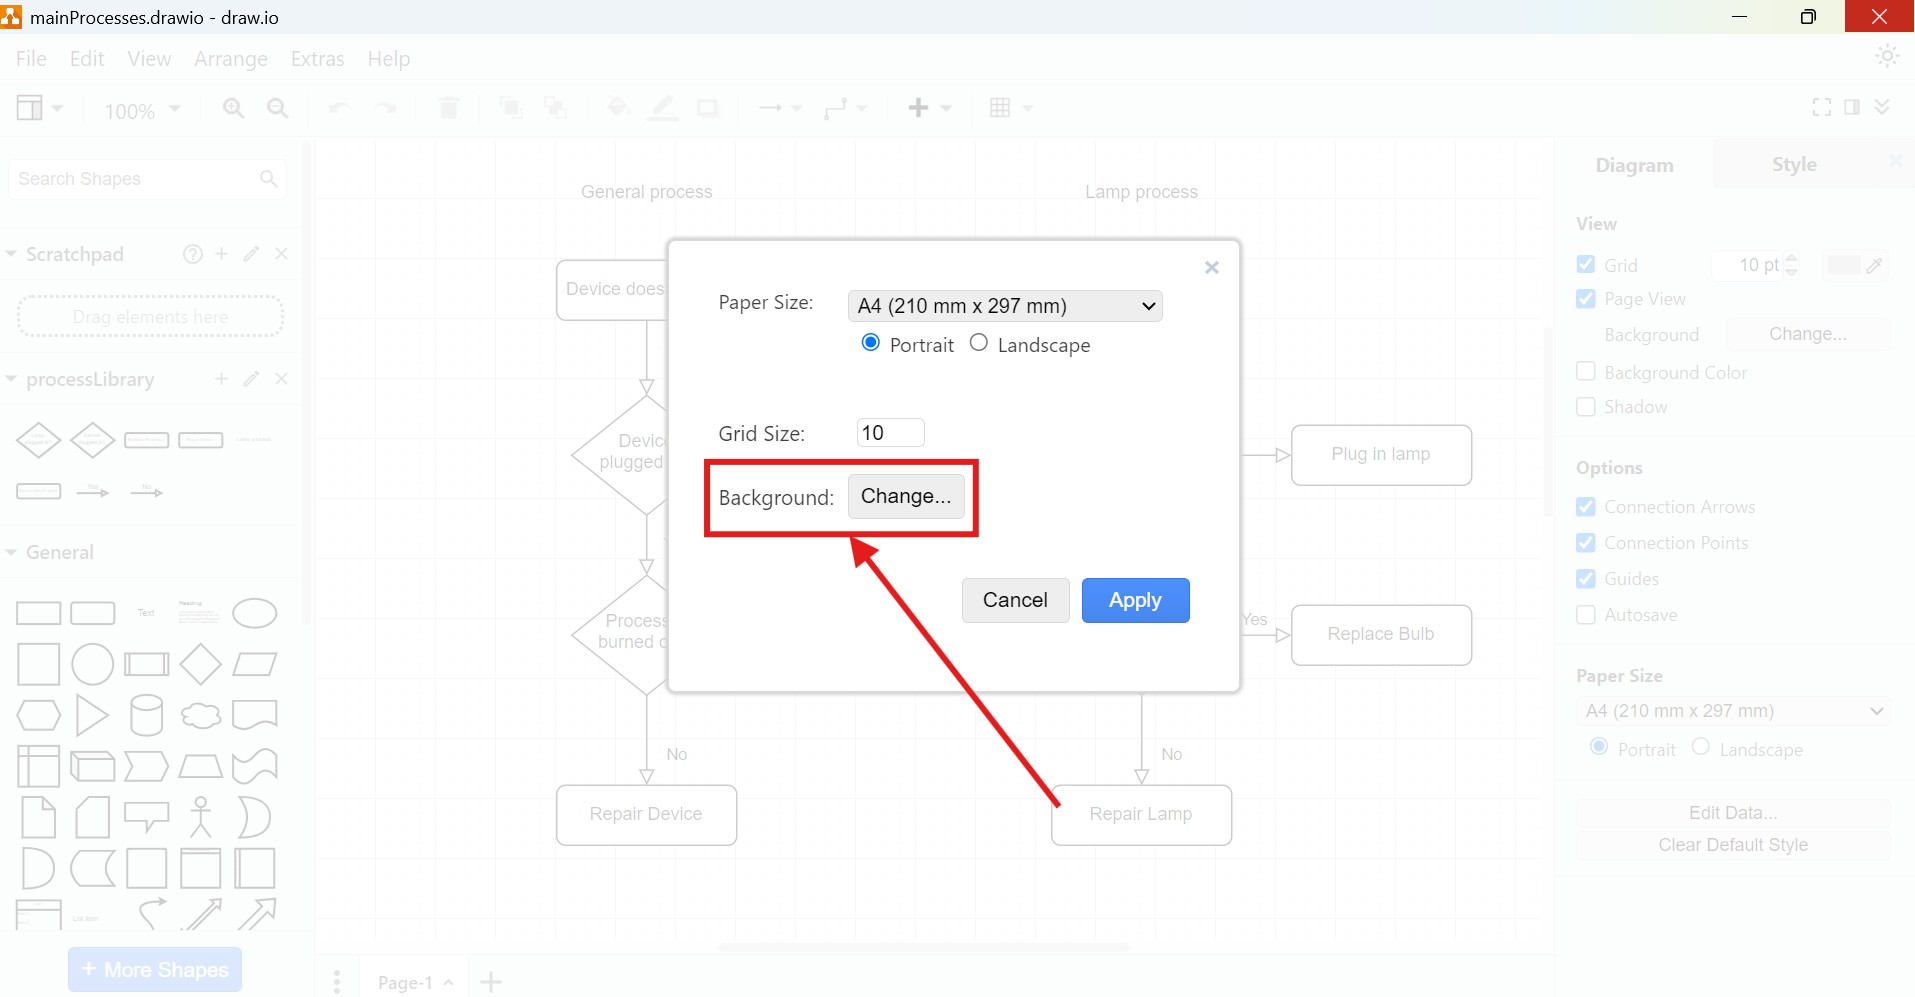Click the Zoom In magnifier icon
1915x997 pixels.
[233, 108]
